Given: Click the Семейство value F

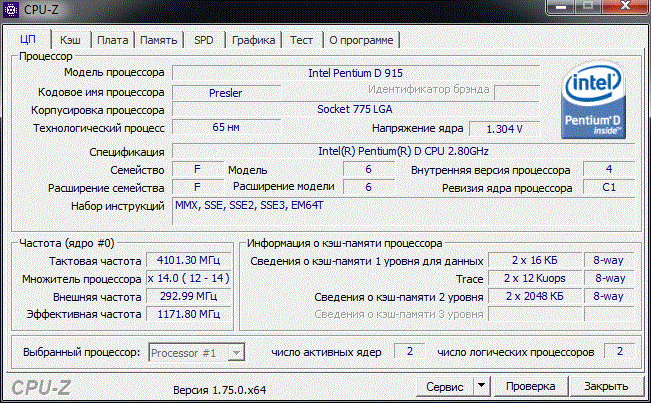Looking at the screenshot, I should click(198, 169).
